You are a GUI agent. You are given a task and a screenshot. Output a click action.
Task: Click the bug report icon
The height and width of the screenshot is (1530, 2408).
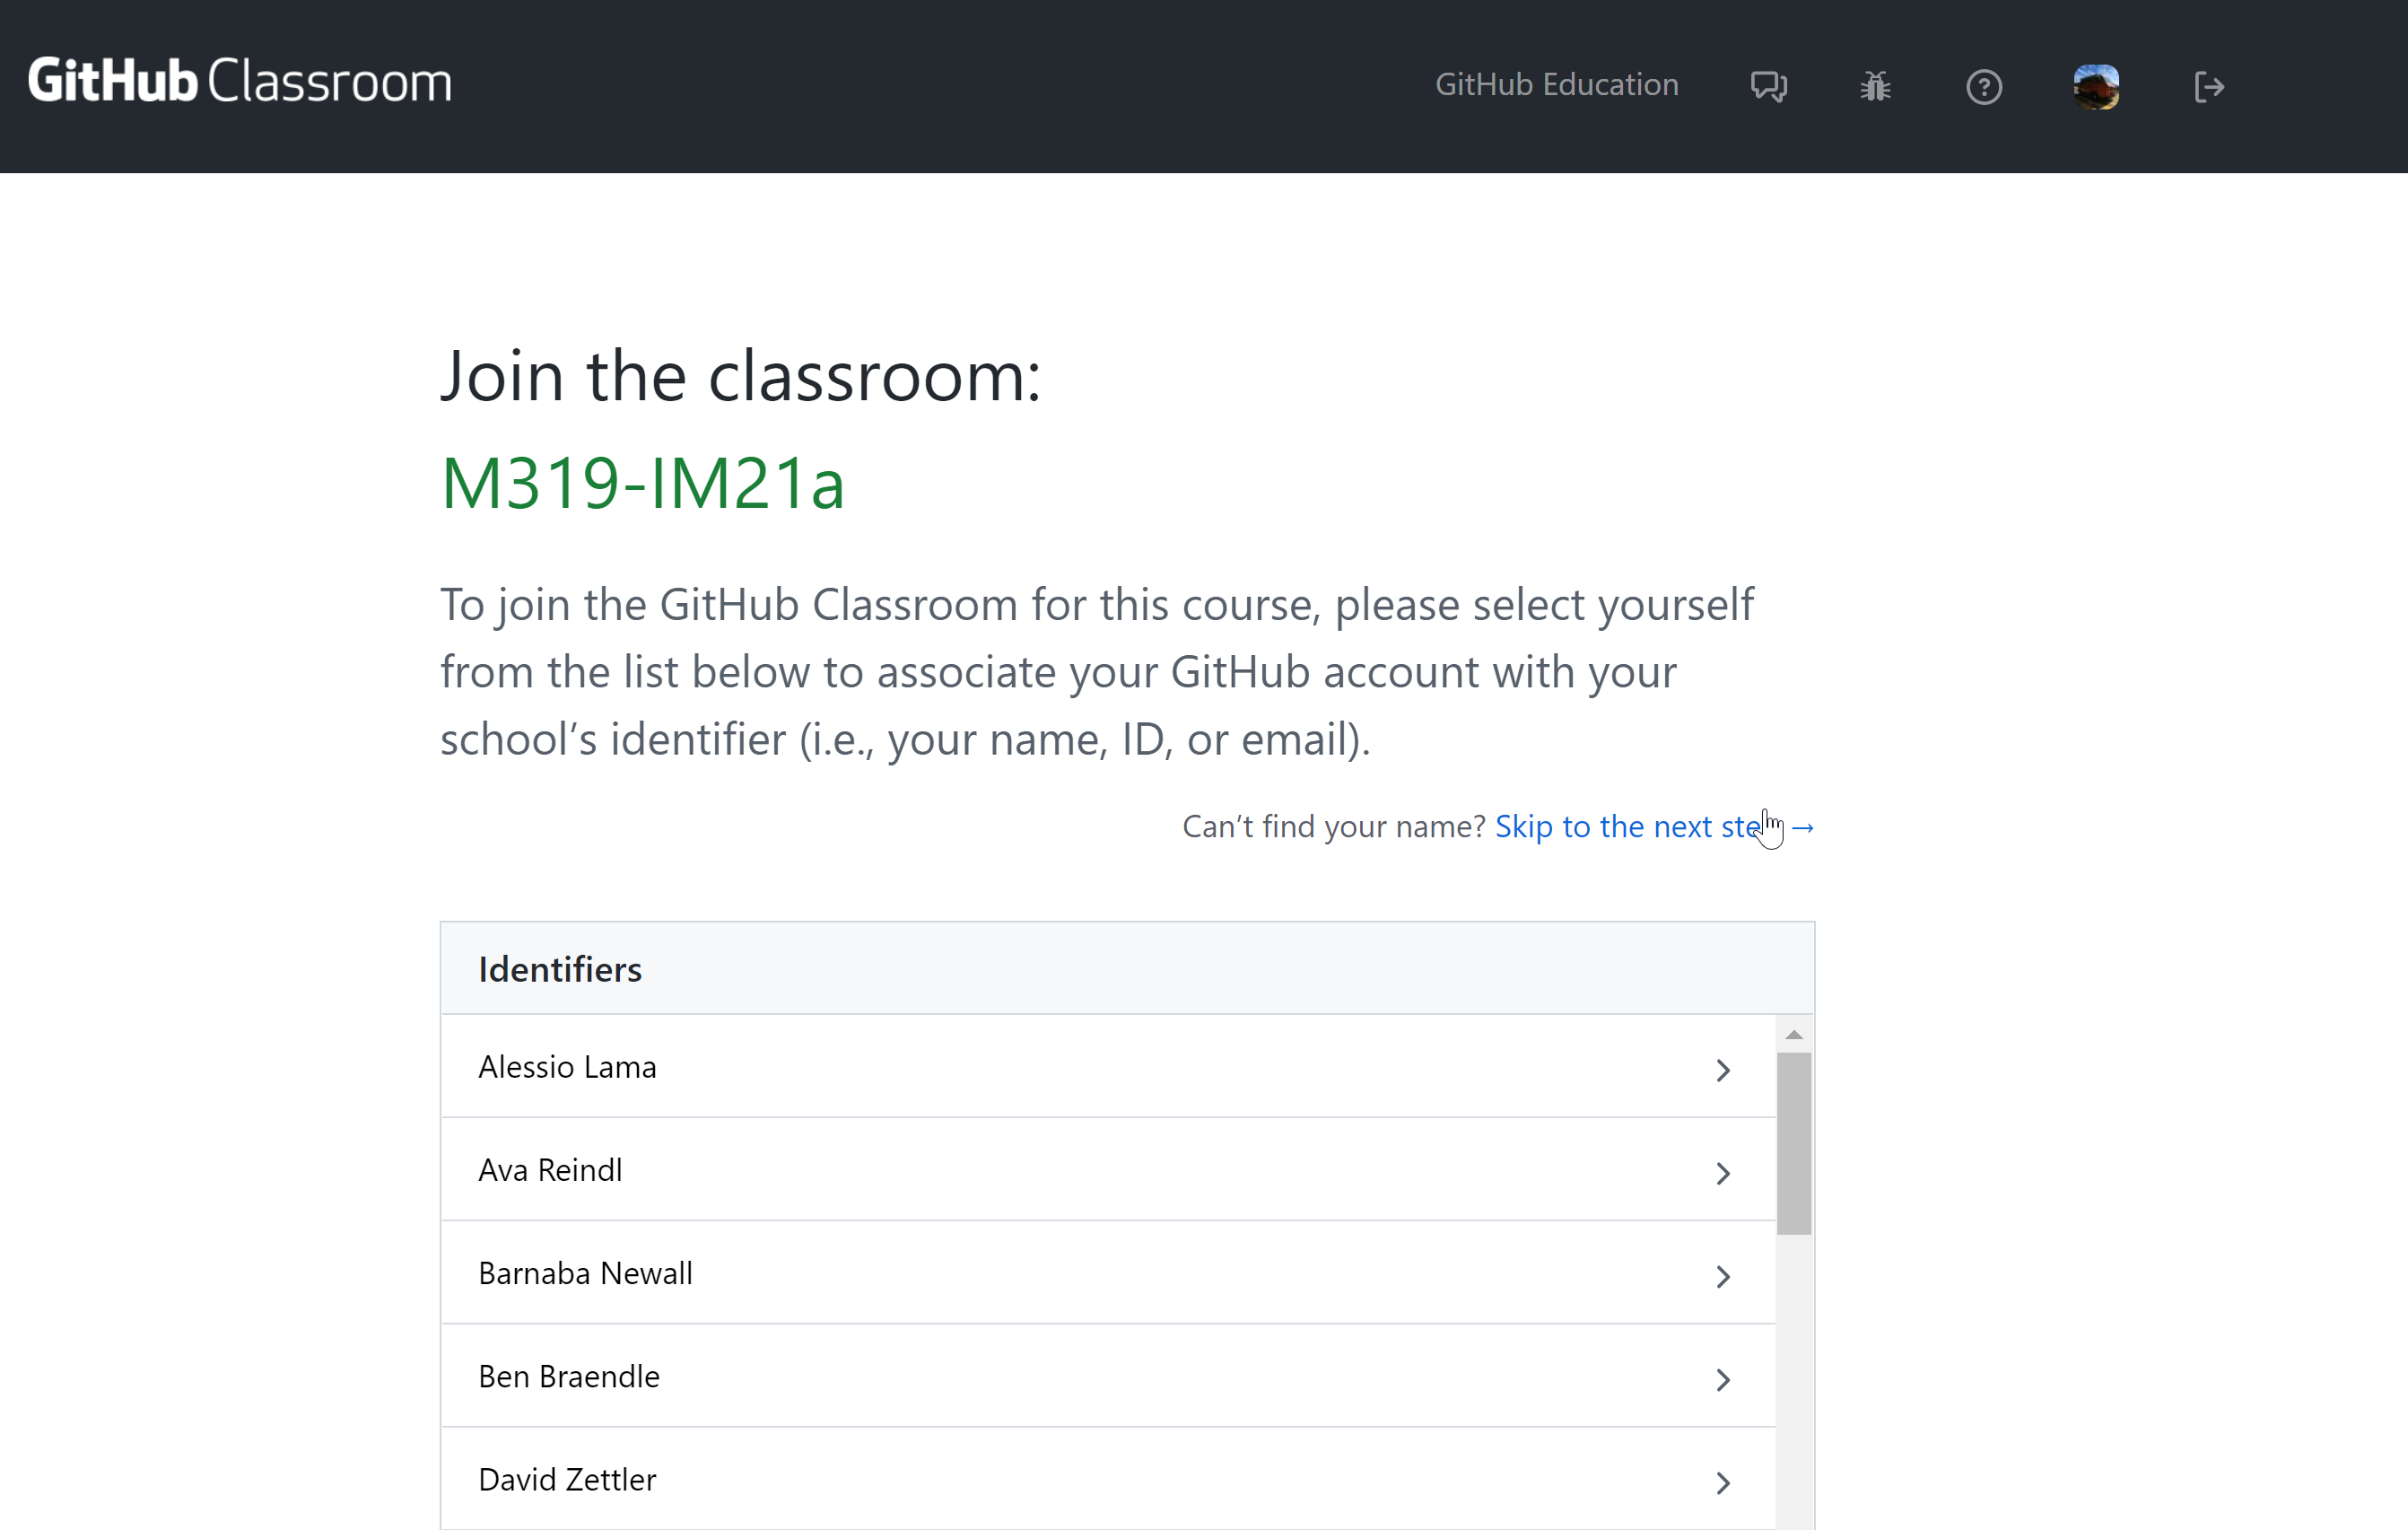1875,87
